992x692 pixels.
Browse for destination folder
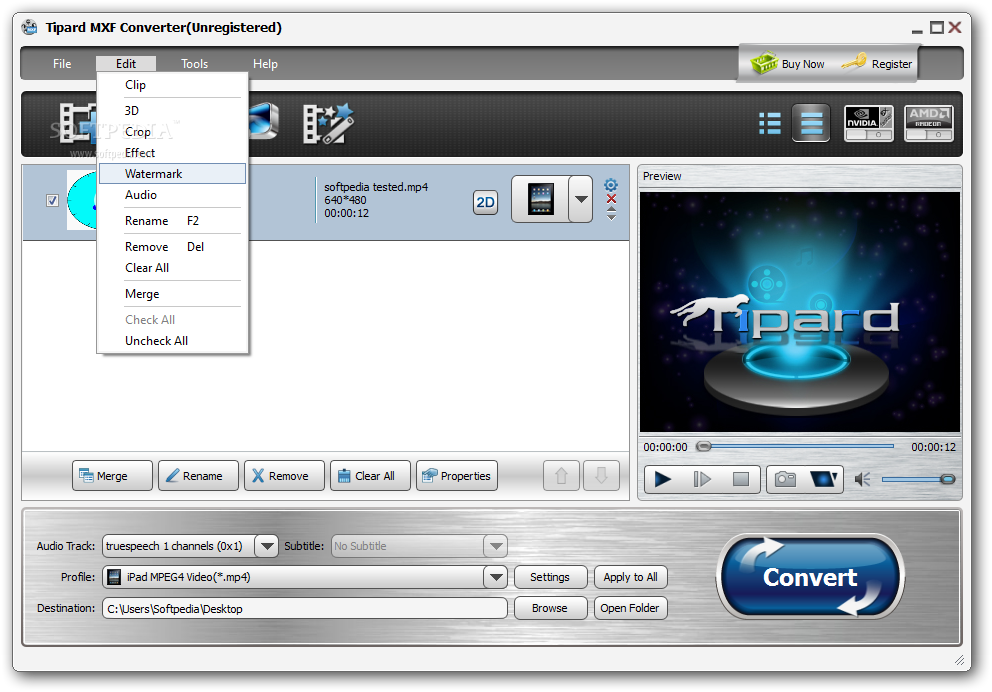pos(550,608)
